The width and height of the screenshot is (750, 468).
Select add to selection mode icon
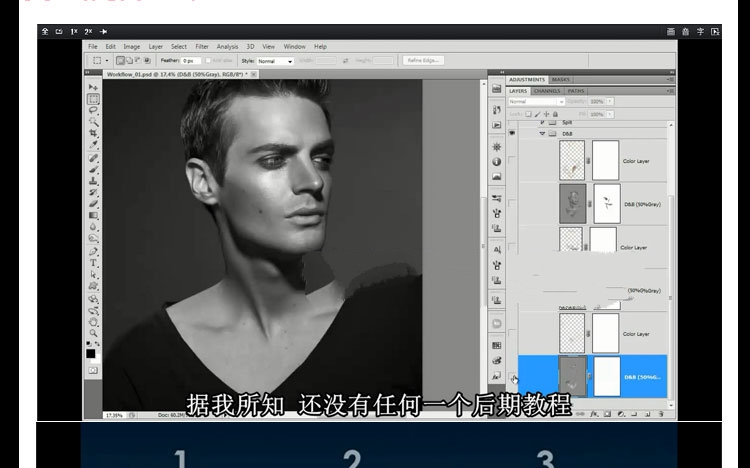tap(130, 61)
